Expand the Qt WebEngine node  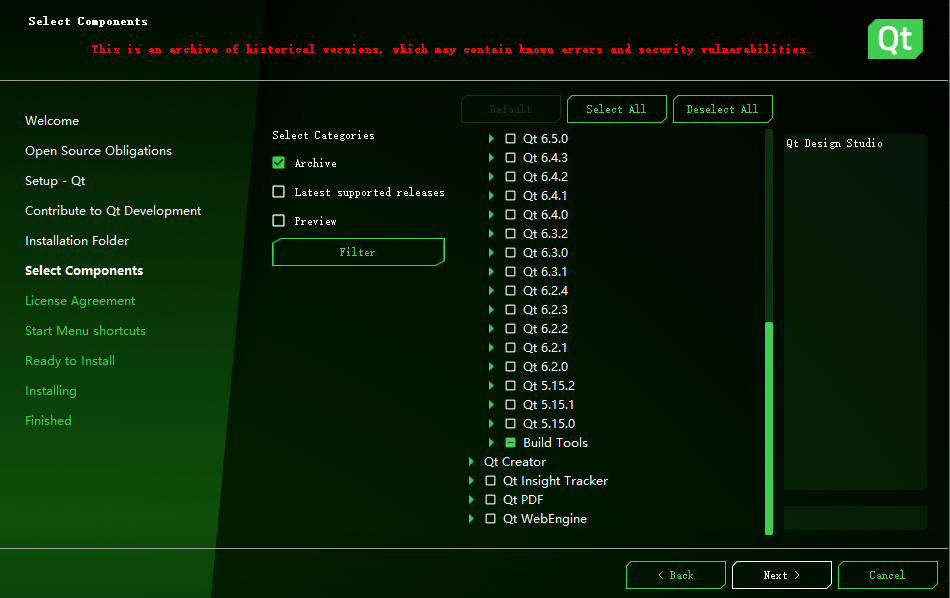click(x=471, y=519)
